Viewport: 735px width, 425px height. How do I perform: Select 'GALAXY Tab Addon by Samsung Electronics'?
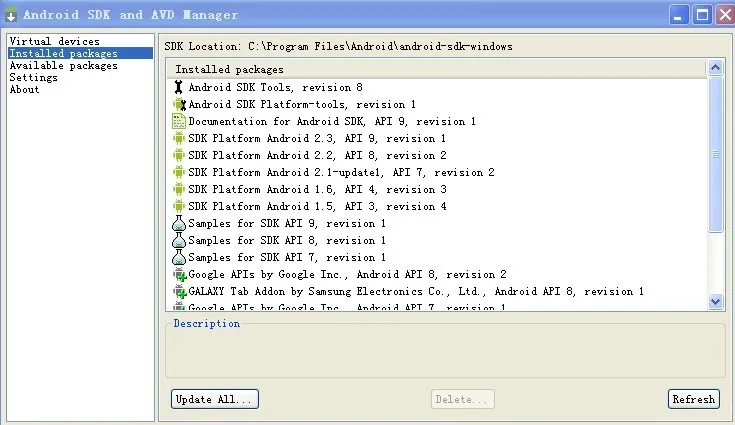(x=416, y=291)
